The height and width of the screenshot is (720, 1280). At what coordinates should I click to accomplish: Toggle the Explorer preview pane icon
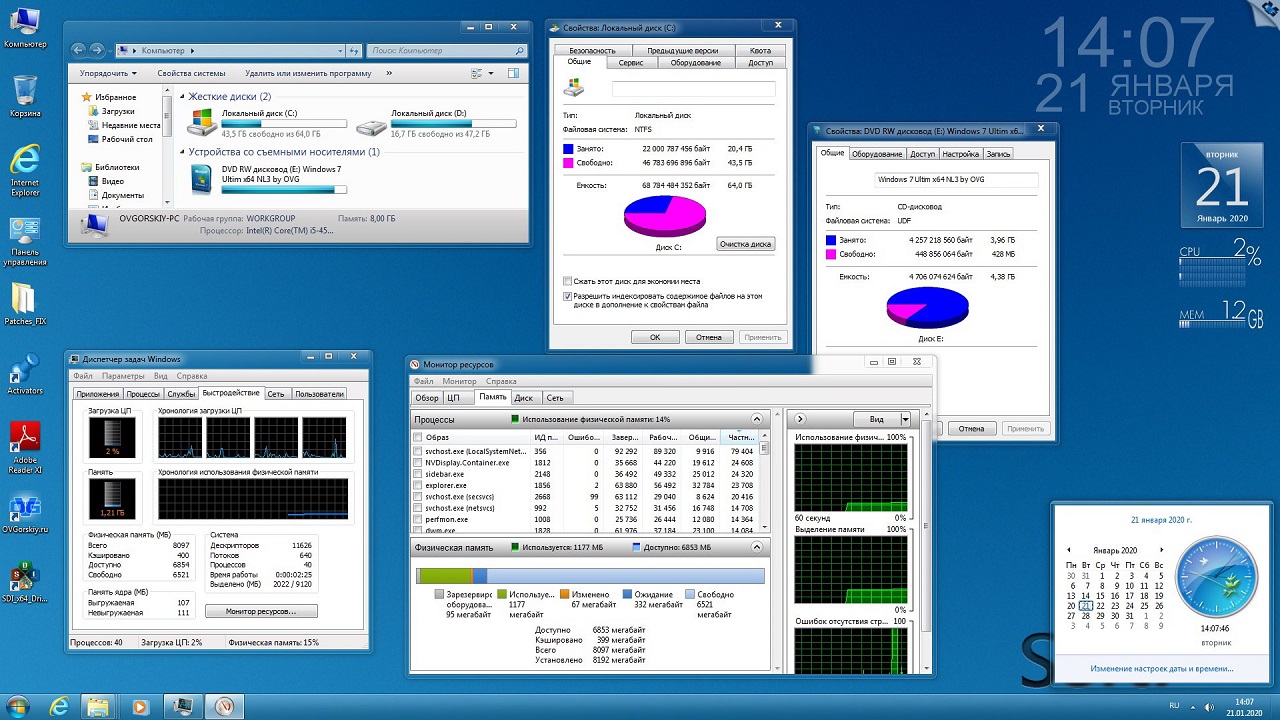tap(513, 73)
